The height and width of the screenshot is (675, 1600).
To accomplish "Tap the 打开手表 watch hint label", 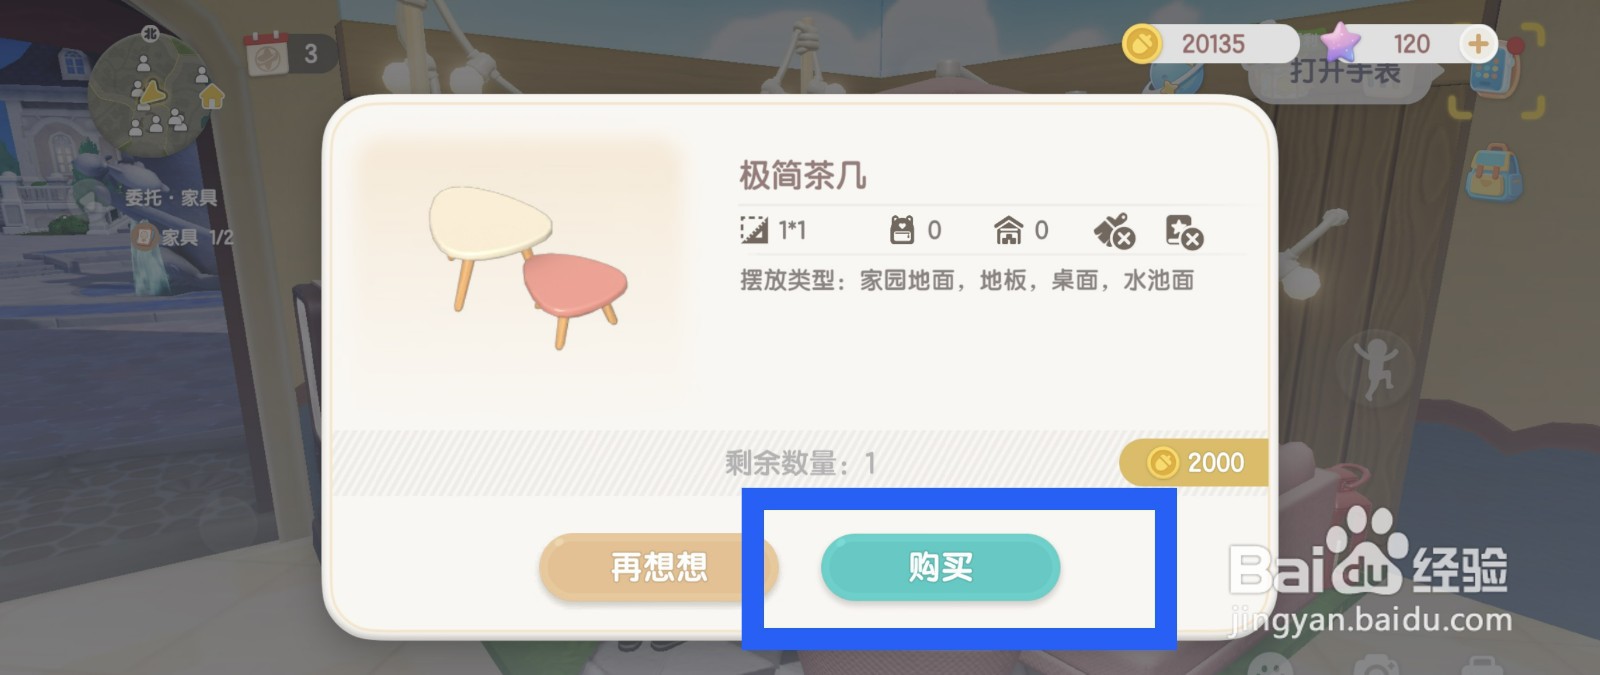I will coord(1345,72).
